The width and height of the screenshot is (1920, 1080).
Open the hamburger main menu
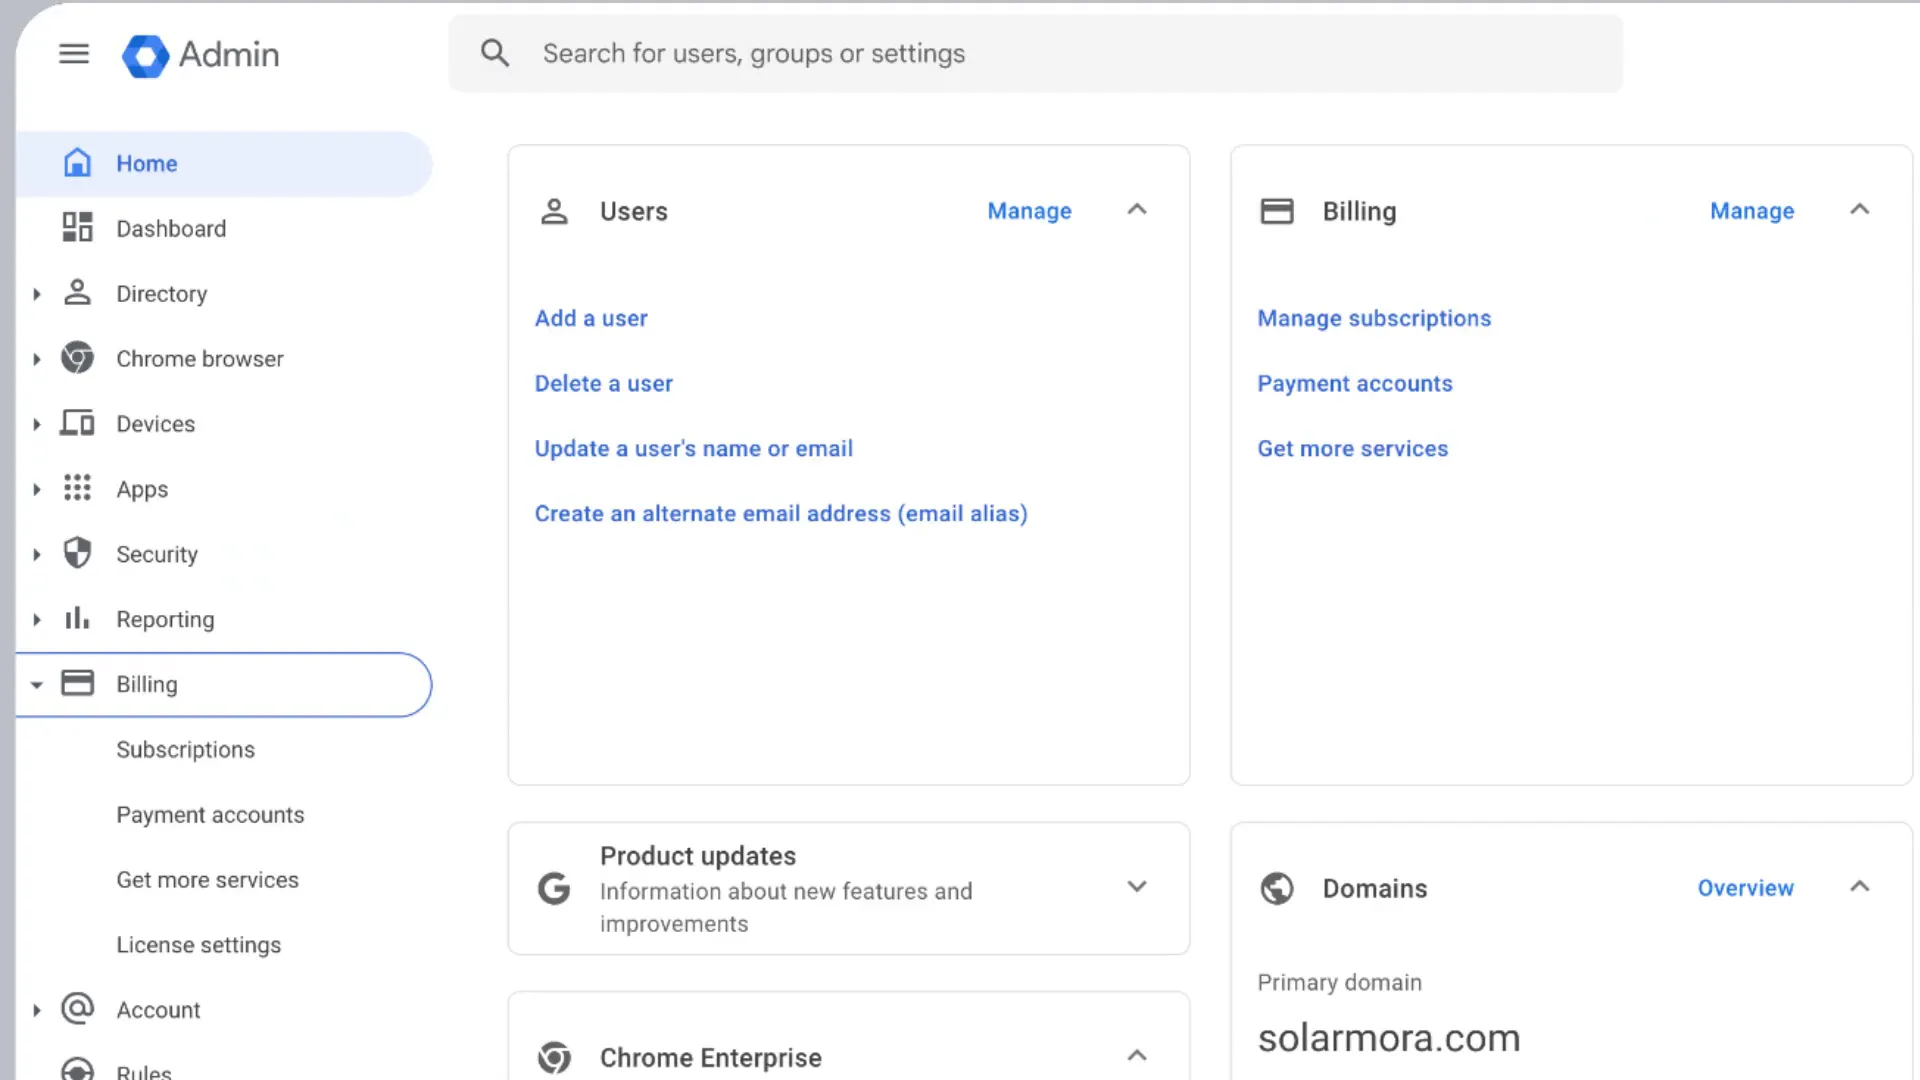74,54
